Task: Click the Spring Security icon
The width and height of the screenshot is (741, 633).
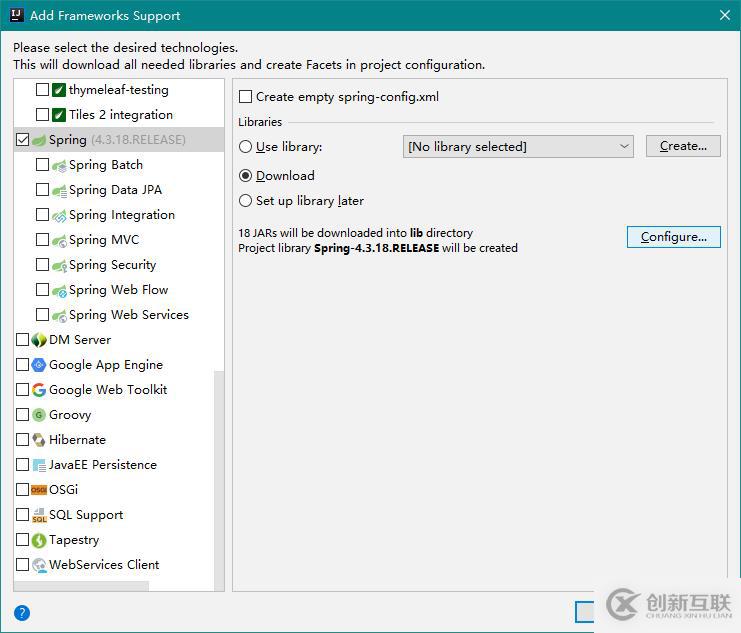Action: click(x=59, y=266)
